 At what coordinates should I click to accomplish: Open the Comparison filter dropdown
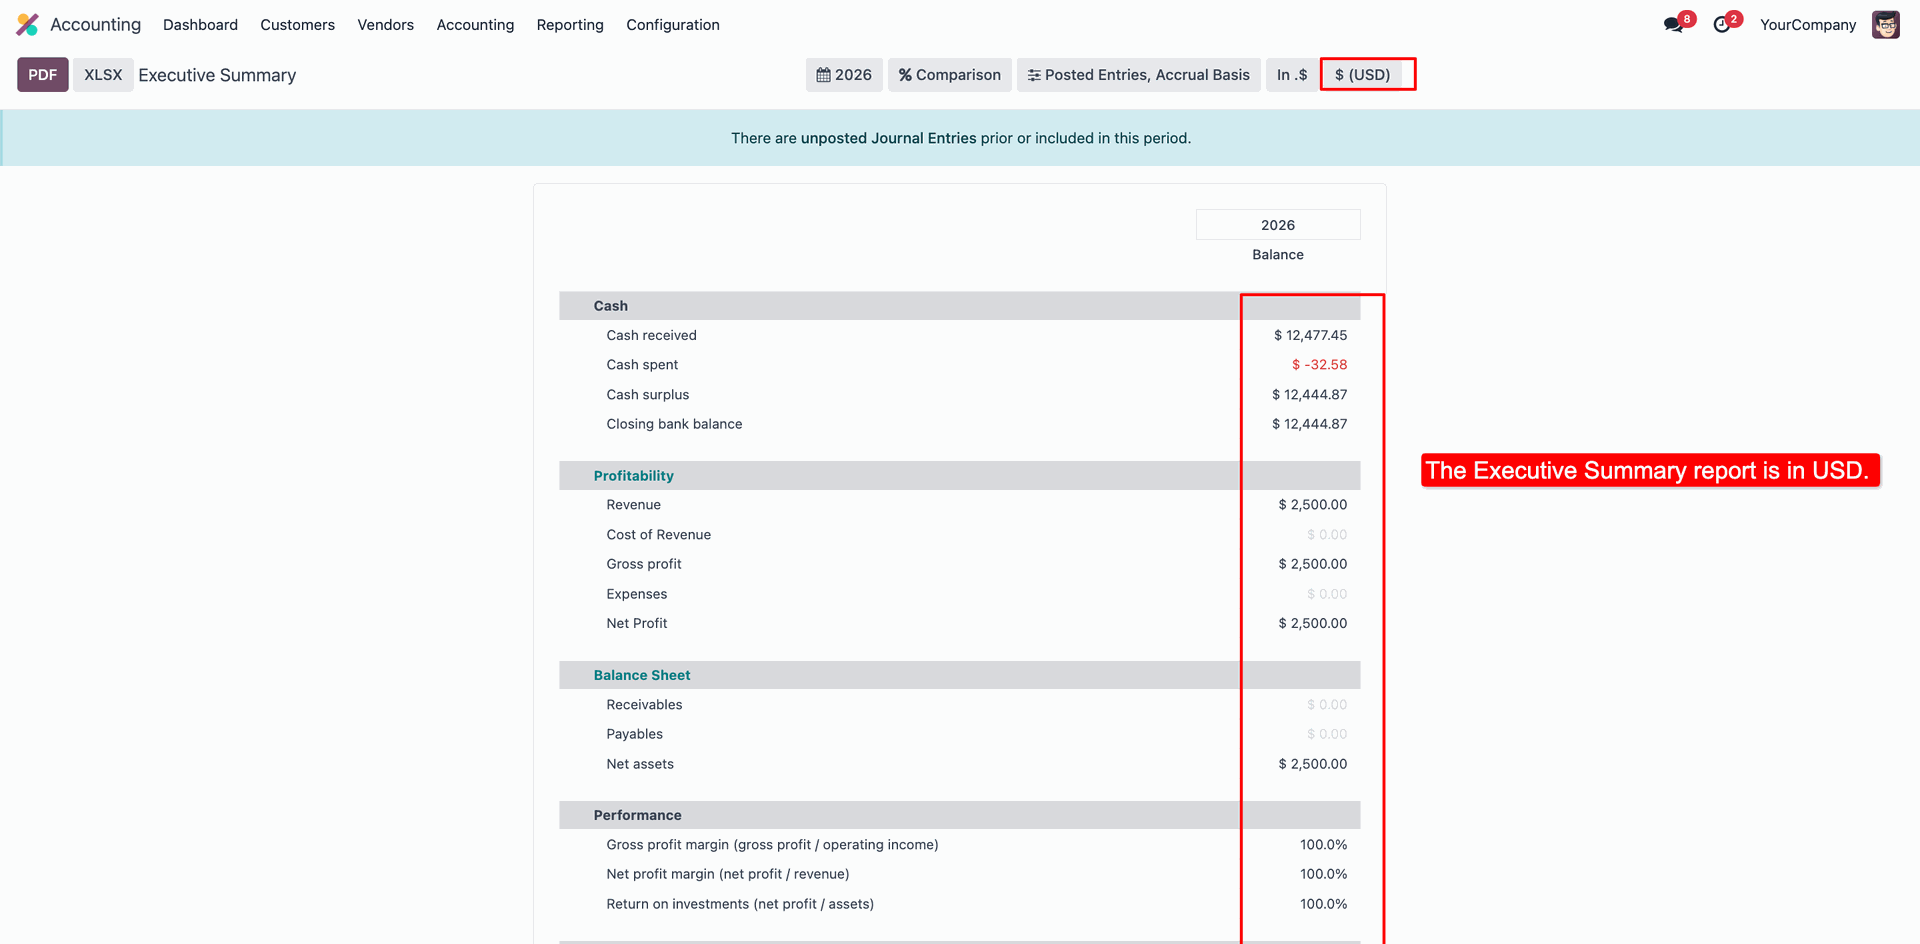(949, 75)
